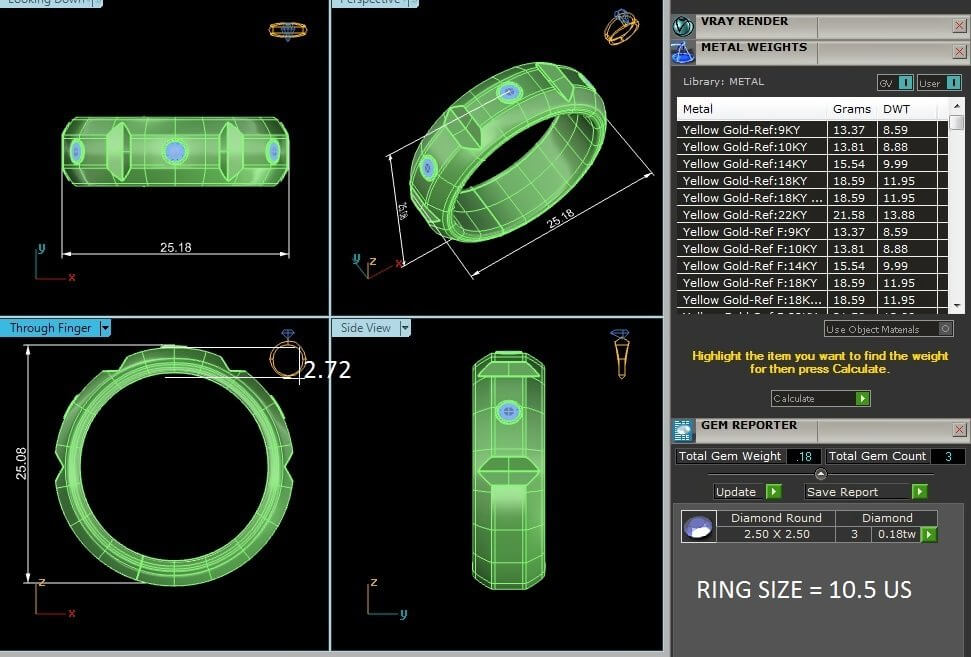Click the Looking Down view ring icon
Screen dimensions: 971x657
click(287, 31)
